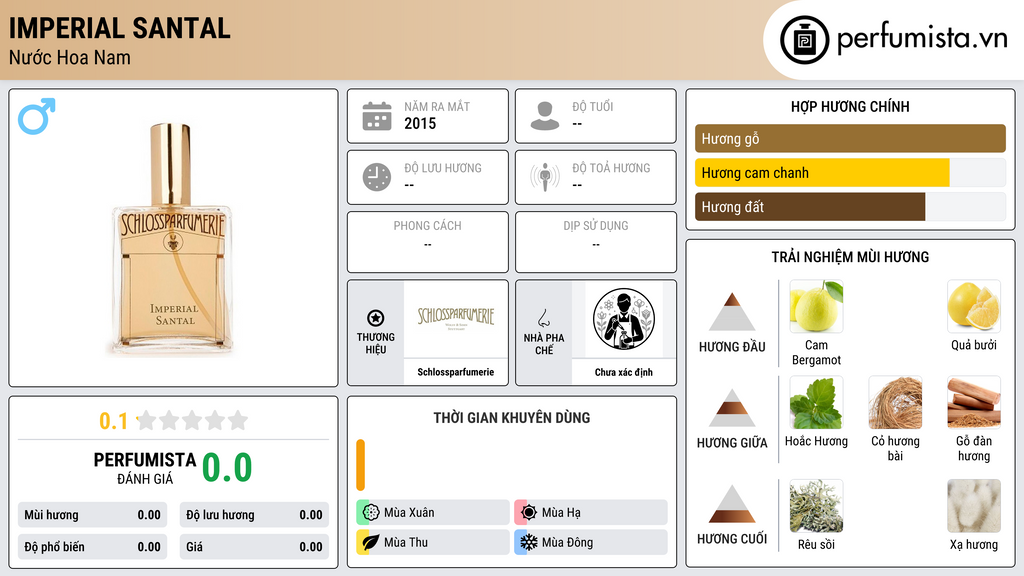This screenshot has height=576, width=1024.
Task: Select the Mùa Đông season button
Action: point(591,542)
